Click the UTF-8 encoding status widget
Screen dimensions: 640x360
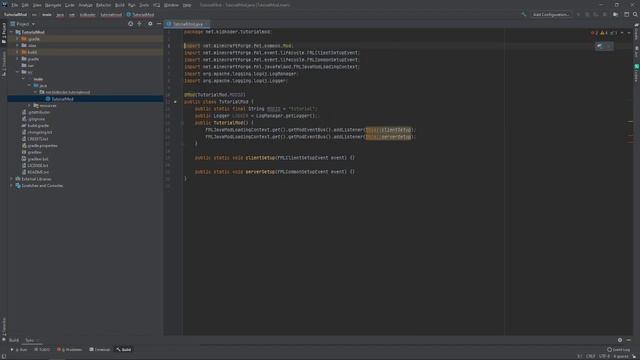coord(604,356)
